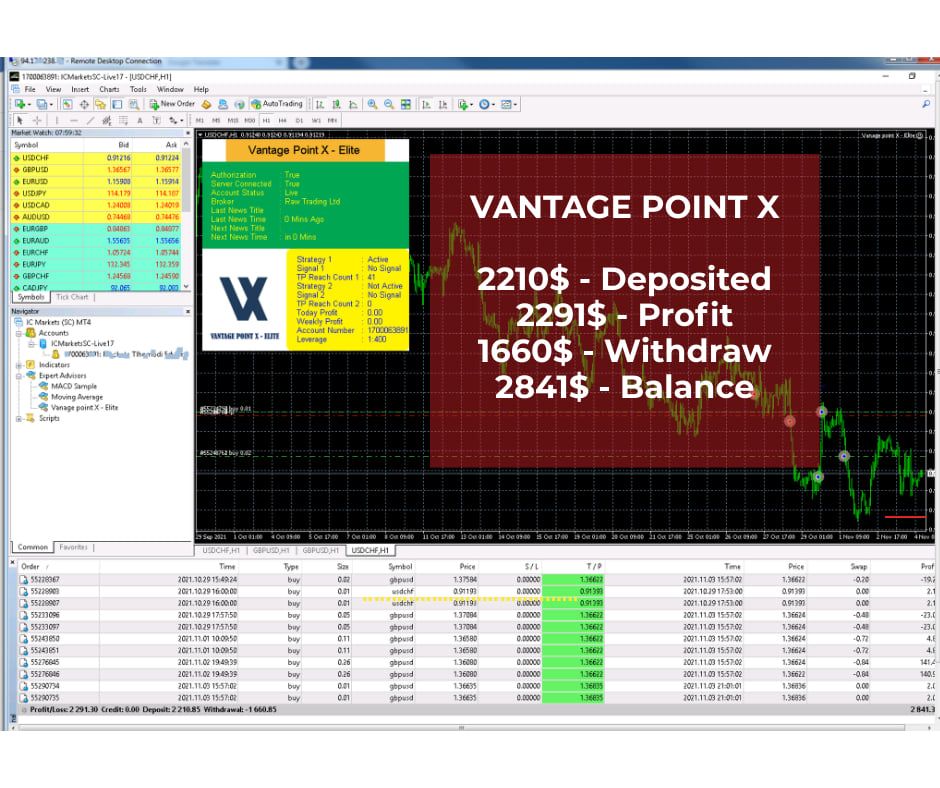Select EURGBP in Market Watch
This screenshot has height=788, width=940.
[97, 229]
